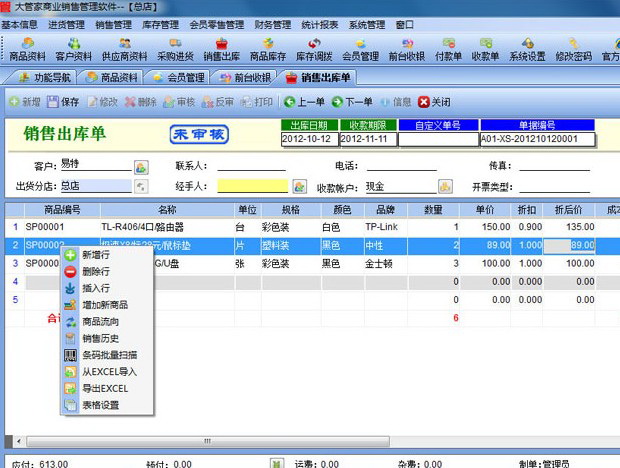Open handler picker icon beside 经手人
The image size is (620, 468).
[x=299, y=186]
